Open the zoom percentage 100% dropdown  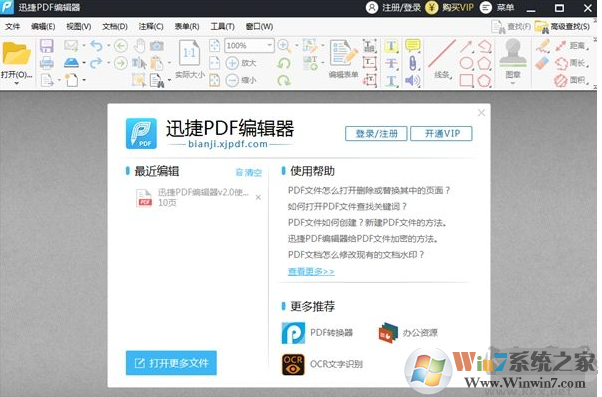pos(270,45)
